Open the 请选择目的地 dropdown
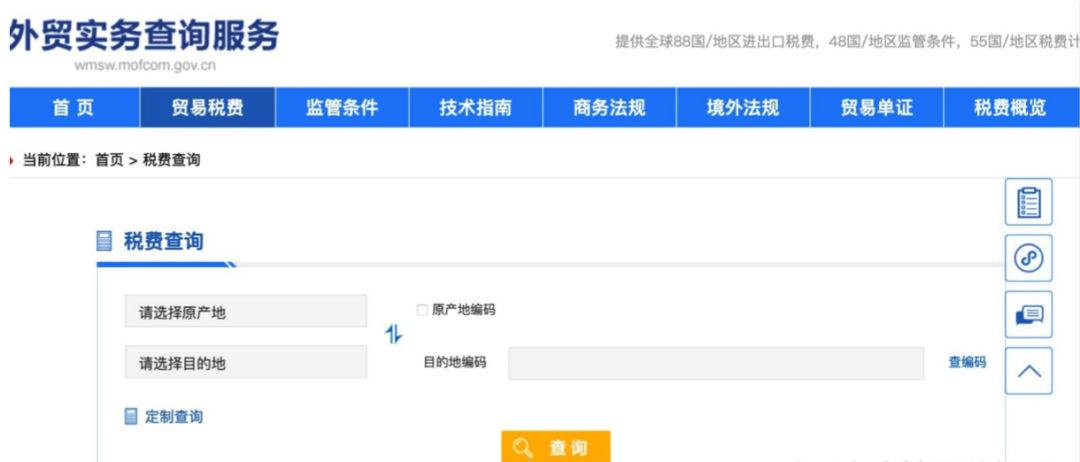 pos(246,362)
